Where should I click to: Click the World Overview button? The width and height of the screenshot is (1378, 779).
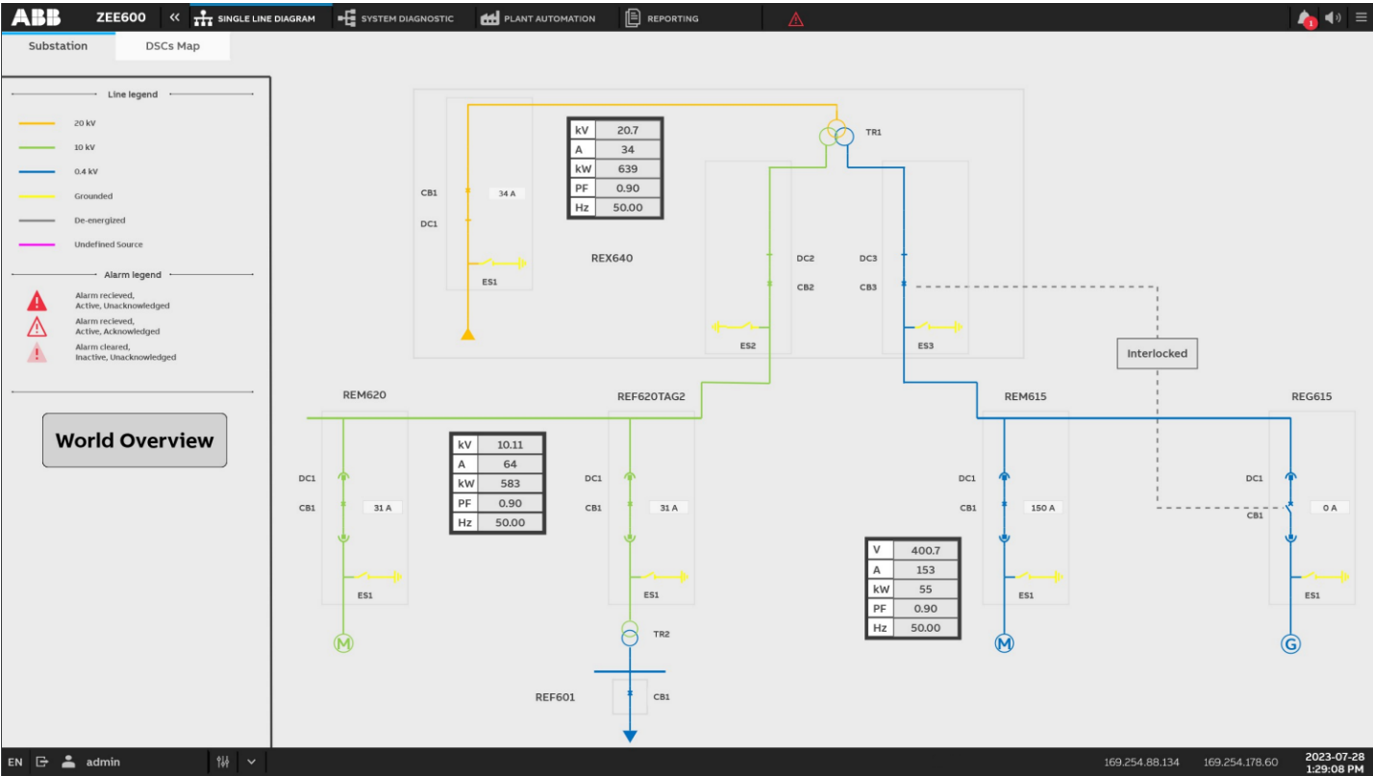134,441
